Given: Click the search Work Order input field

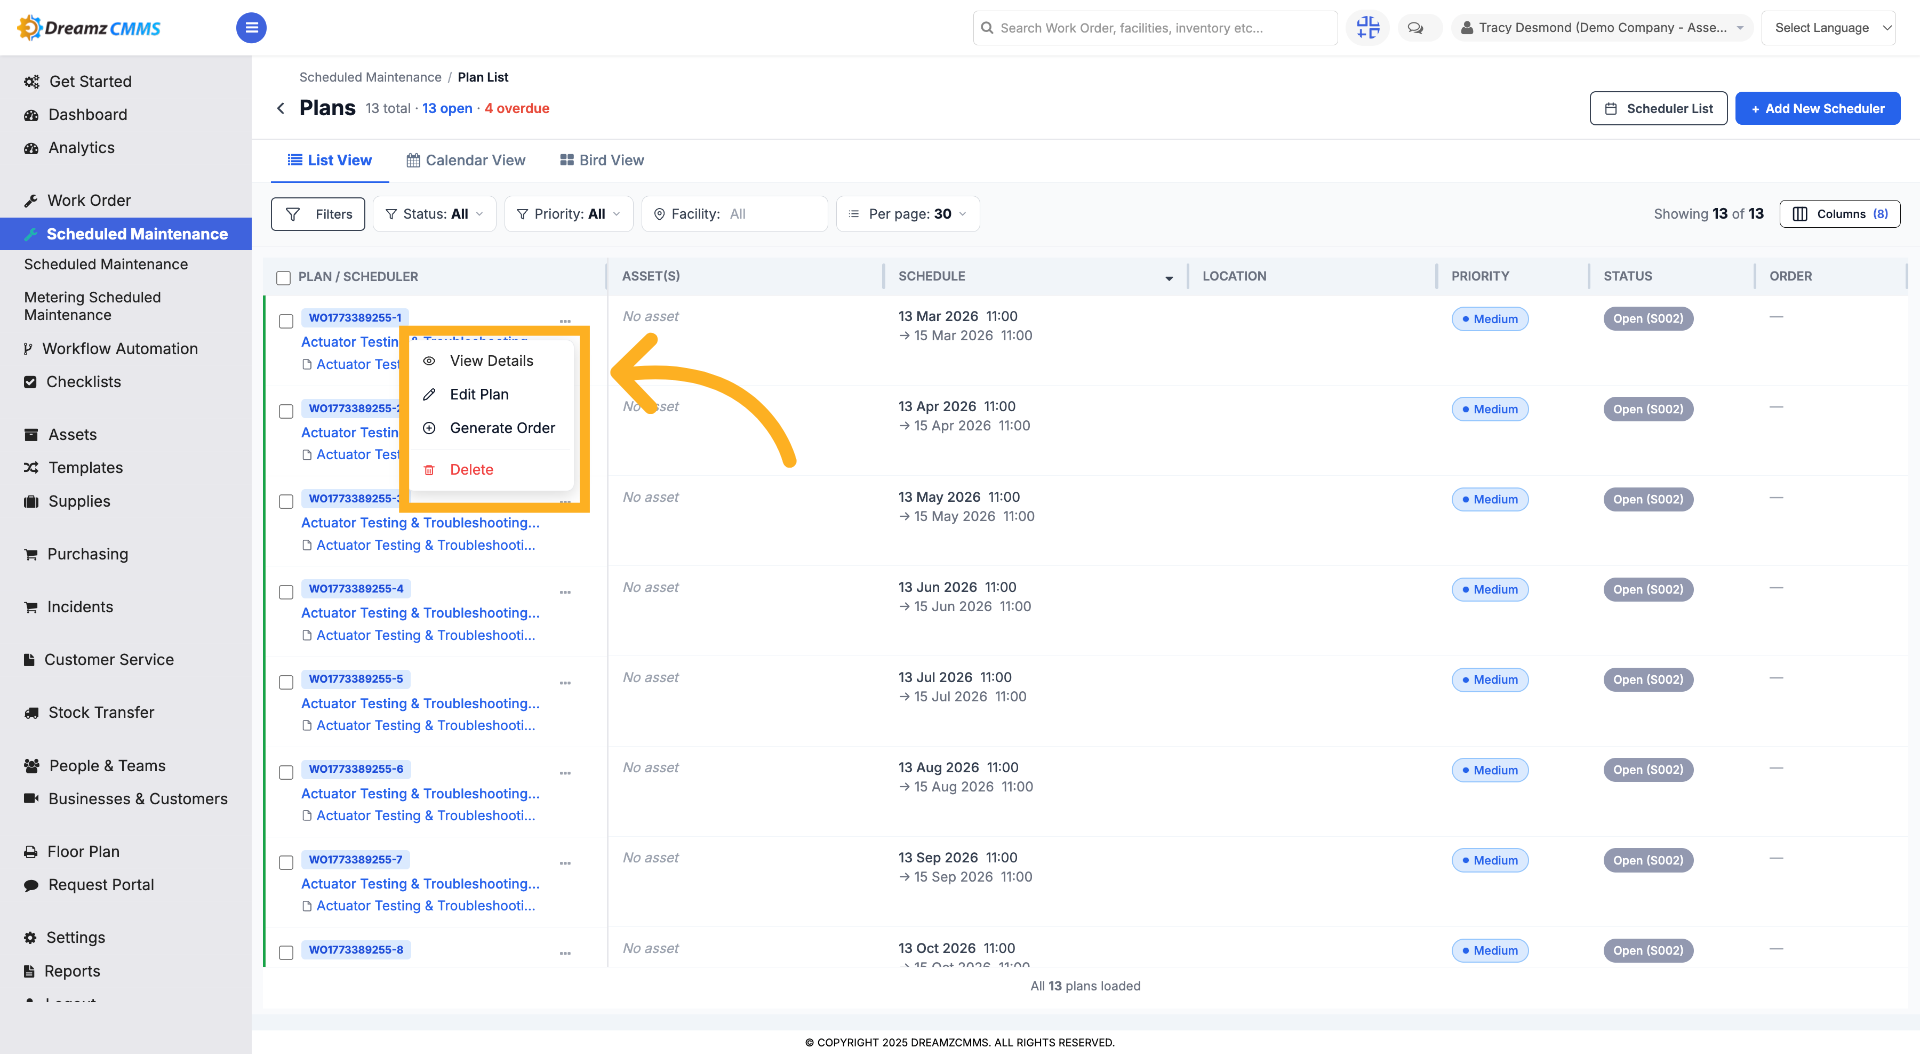Looking at the screenshot, I should point(1155,28).
